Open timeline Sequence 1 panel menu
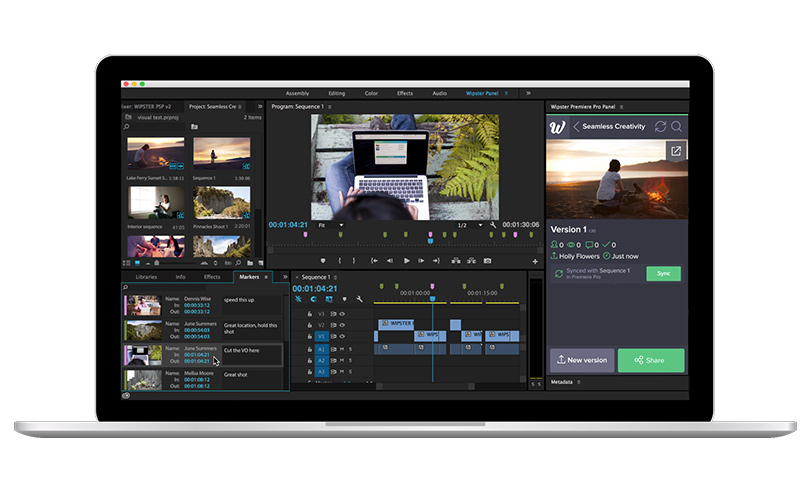This screenshot has height=500, width=810. (335, 277)
